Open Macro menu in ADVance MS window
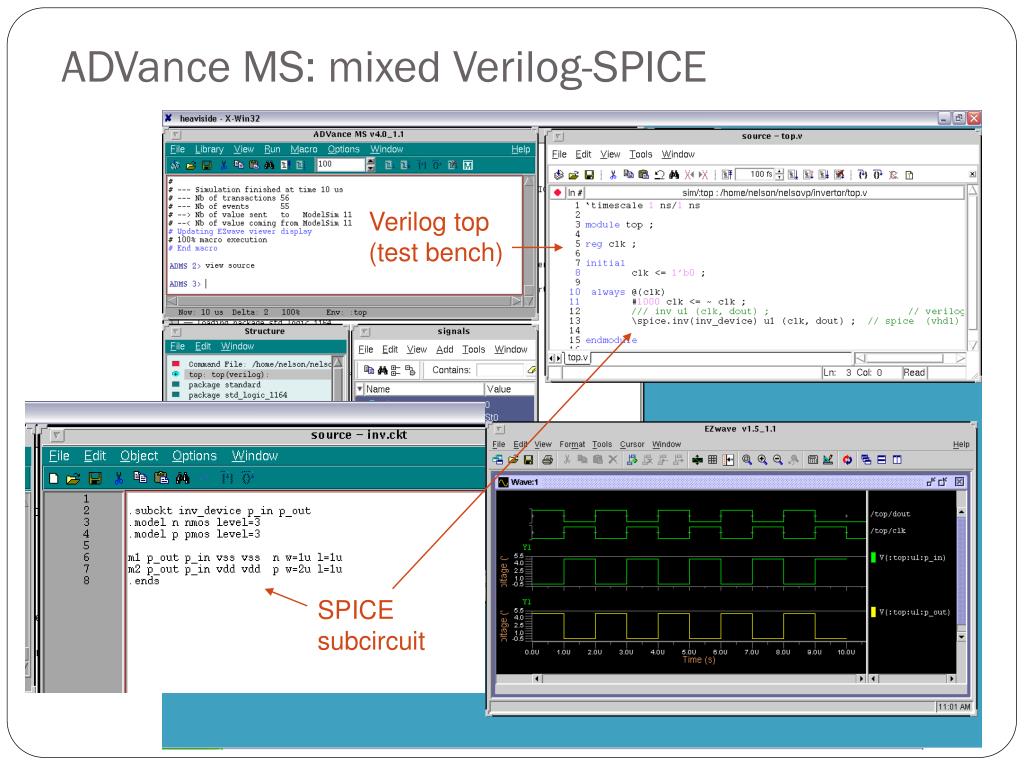1024x768 pixels. [x=304, y=149]
